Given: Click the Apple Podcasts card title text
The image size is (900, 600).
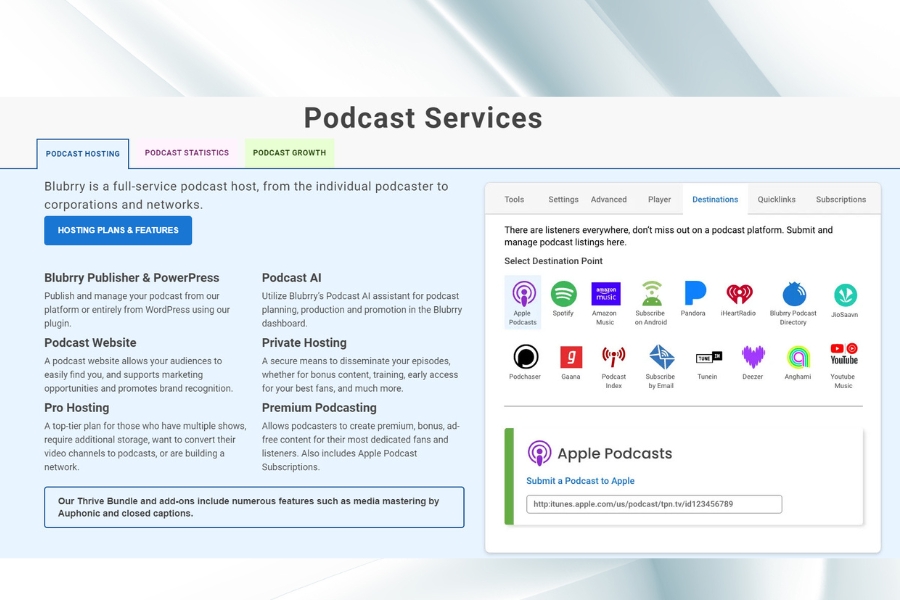Looking at the screenshot, I should pyautogui.click(x=615, y=454).
